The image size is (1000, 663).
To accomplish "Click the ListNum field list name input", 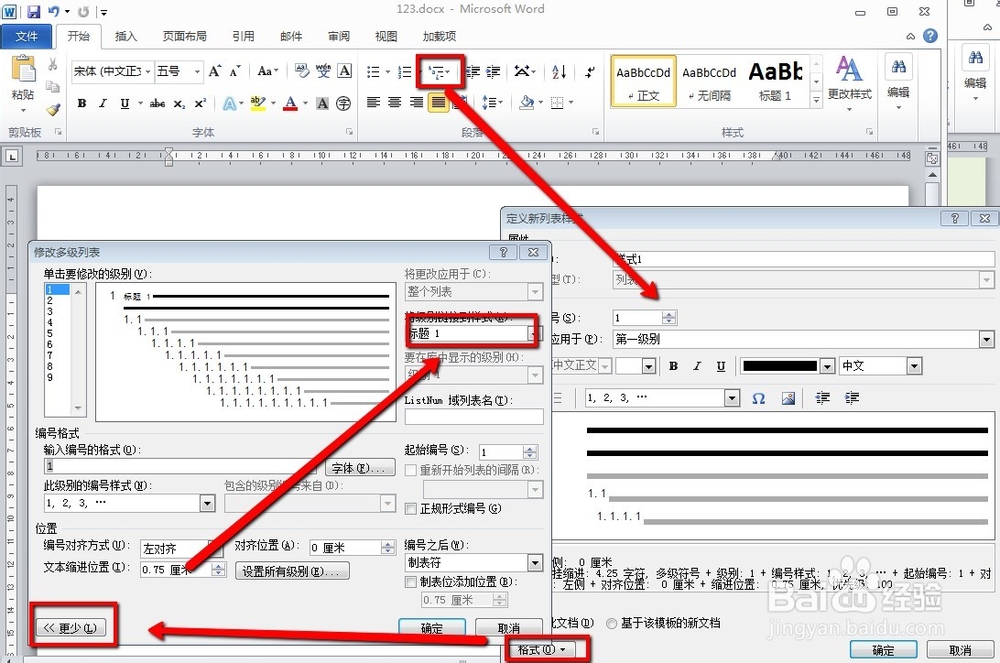I will 474,417.
